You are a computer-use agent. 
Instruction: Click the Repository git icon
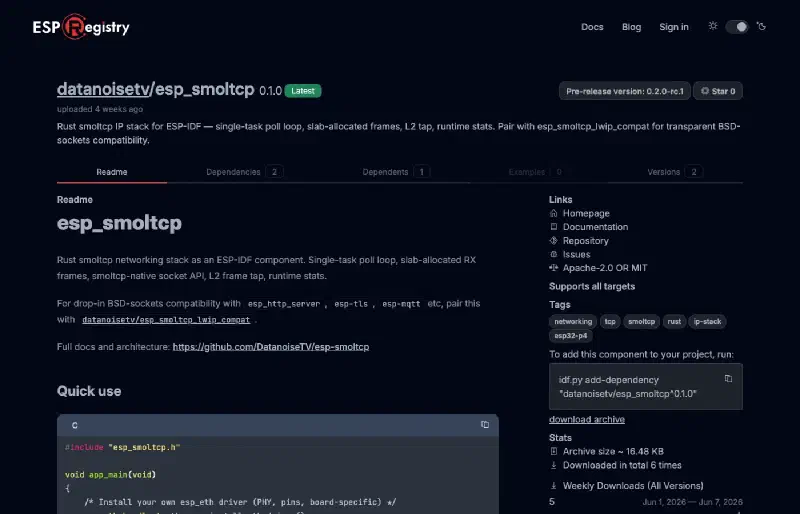pyautogui.click(x=554, y=240)
